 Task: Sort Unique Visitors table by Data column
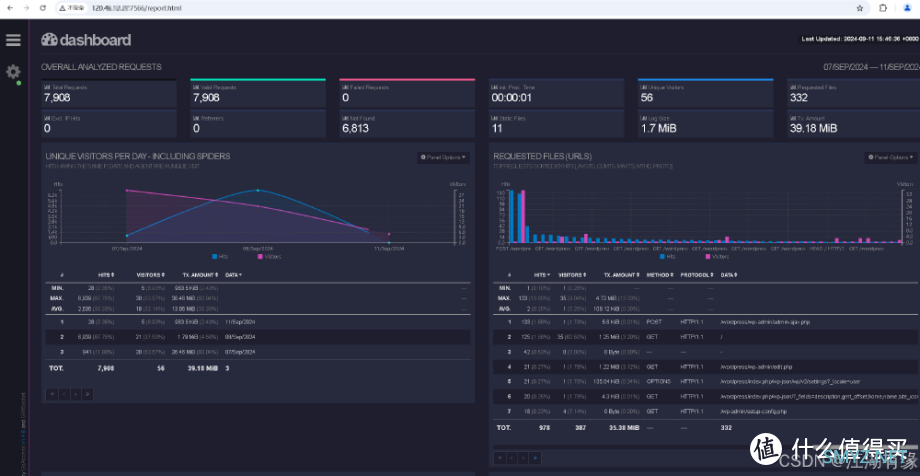point(234,275)
